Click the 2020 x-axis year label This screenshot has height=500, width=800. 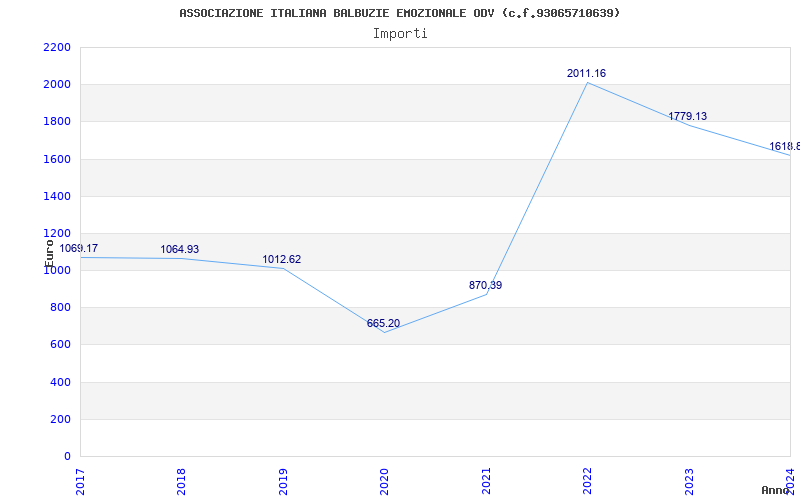pyautogui.click(x=385, y=482)
